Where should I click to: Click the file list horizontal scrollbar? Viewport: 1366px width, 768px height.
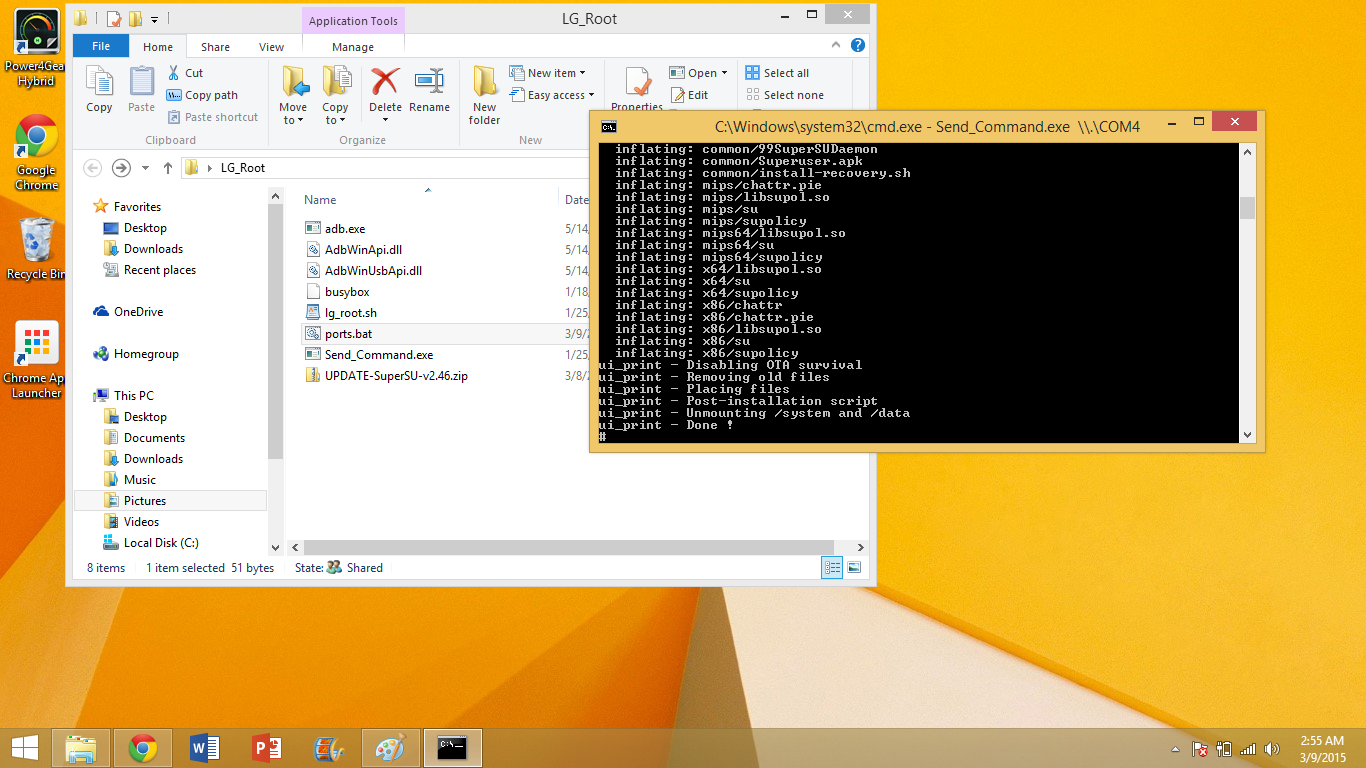pyautogui.click(x=567, y=548)
